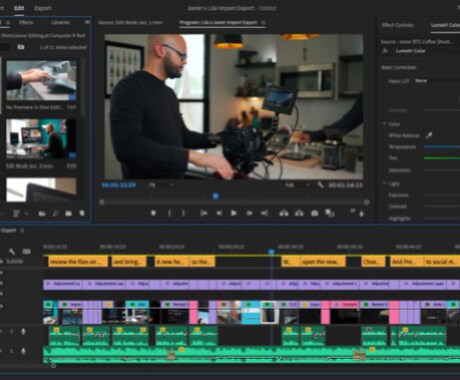460x380 pixels.
Task: Click the voice-over microphone on the second audio track
Action: [23, 351]
